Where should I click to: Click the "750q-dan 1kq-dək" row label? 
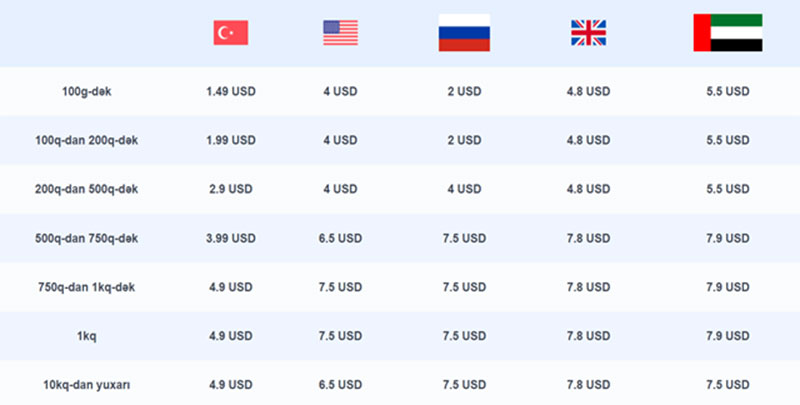click(86, 287)
